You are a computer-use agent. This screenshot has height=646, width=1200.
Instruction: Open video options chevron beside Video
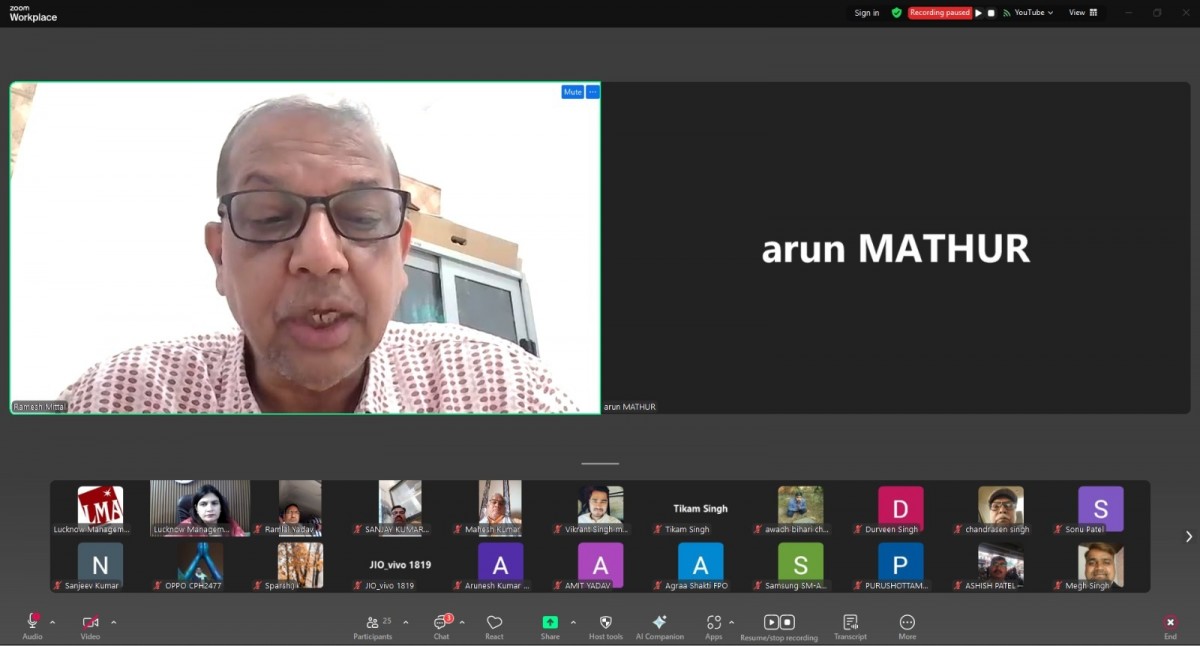114,622
